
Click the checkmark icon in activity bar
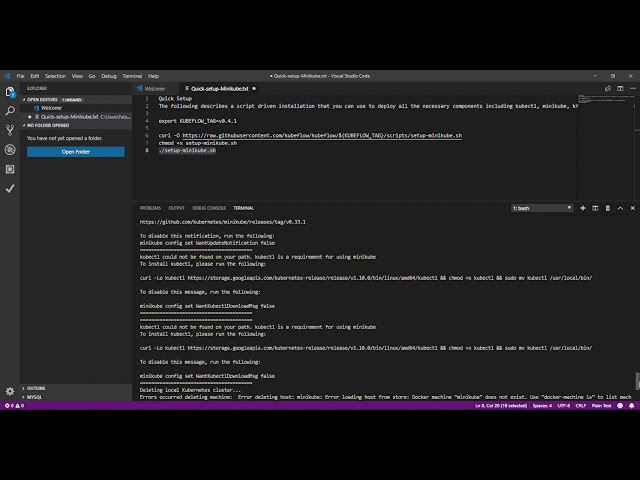tap(10, 188)
